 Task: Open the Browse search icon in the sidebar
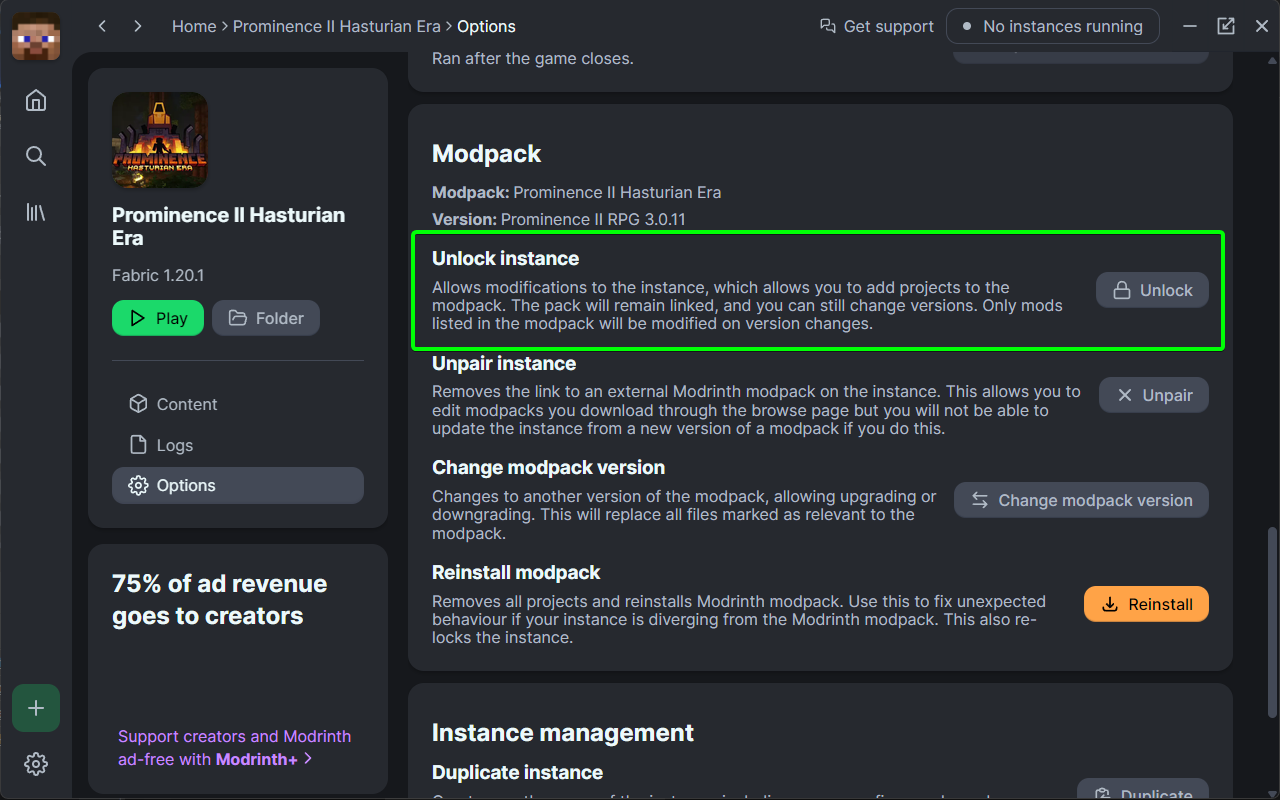point(36,156)
